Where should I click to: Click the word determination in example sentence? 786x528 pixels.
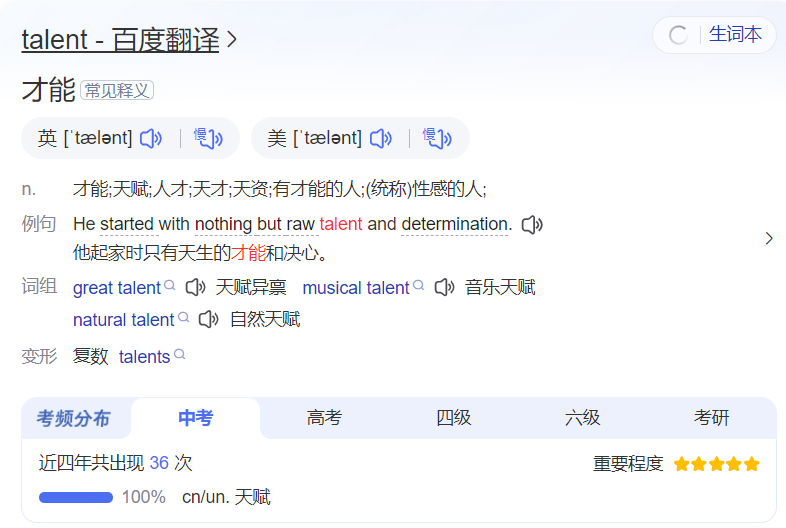click(455, 224)
